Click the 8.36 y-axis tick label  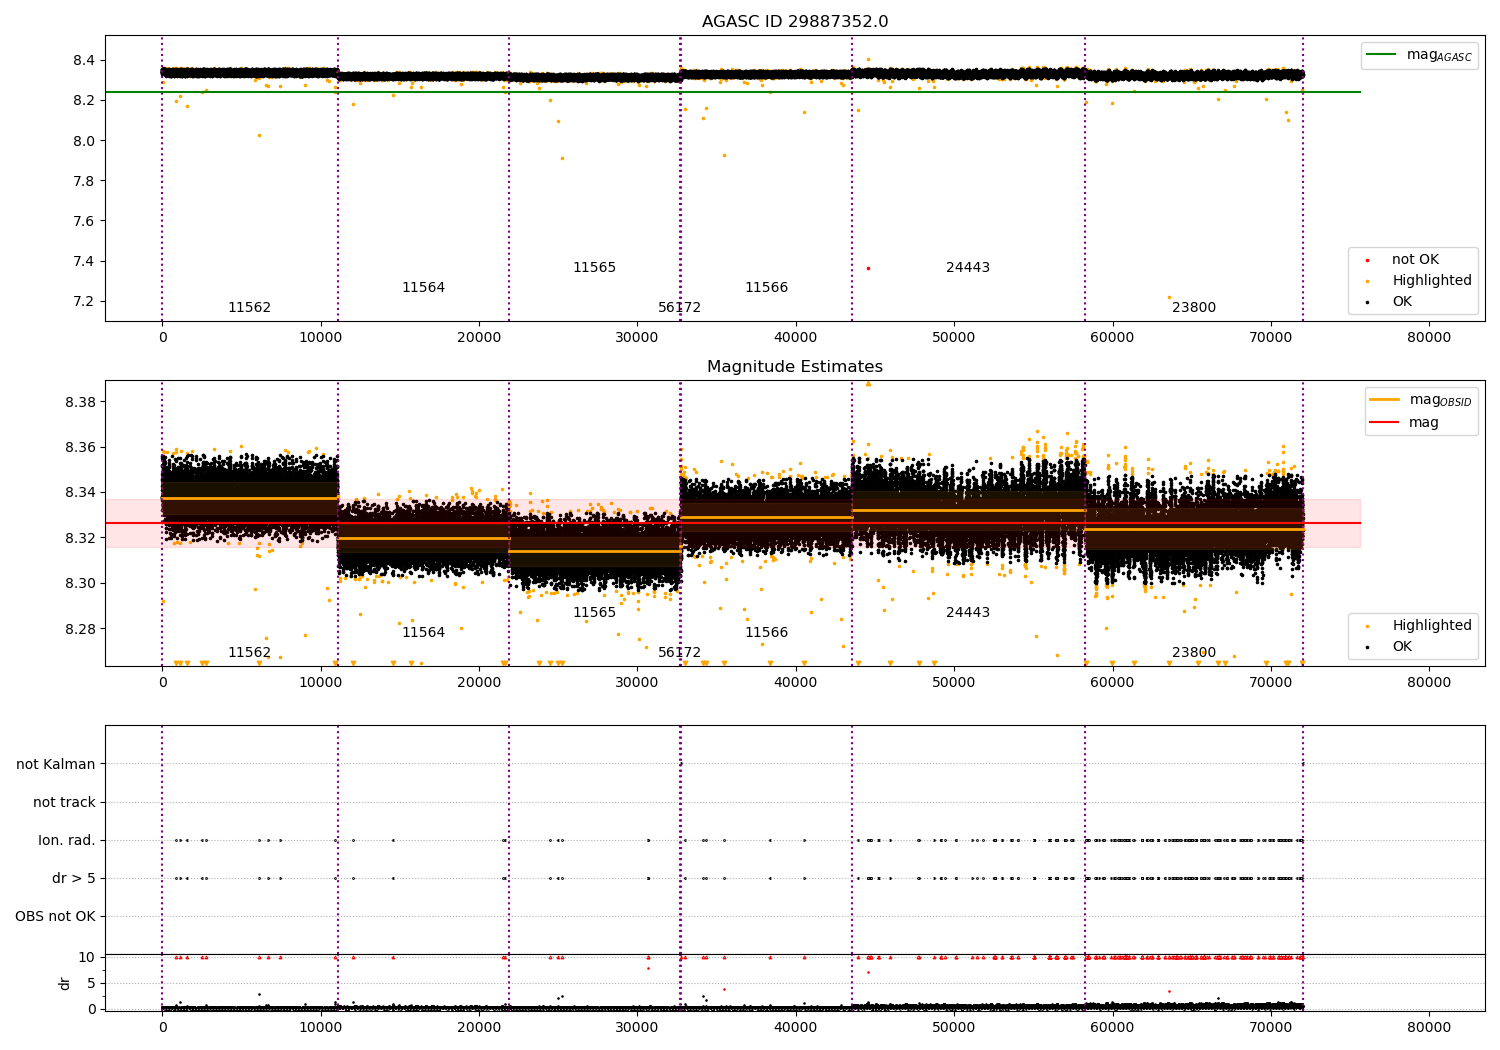[x=80, y=447]
